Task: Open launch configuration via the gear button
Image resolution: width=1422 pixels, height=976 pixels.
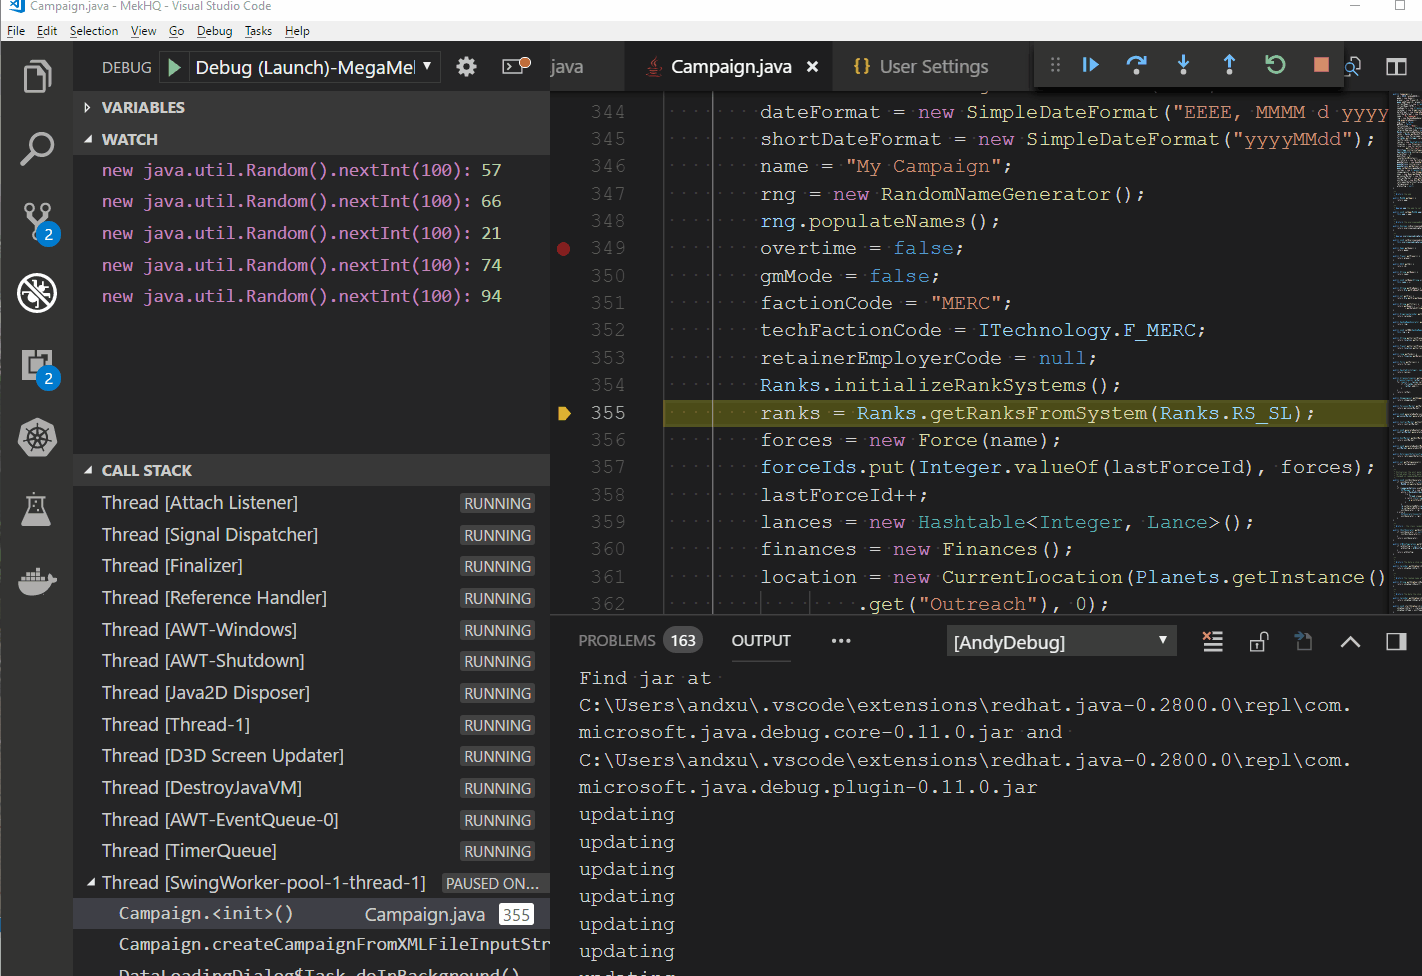Action: (x=467, y=64)
